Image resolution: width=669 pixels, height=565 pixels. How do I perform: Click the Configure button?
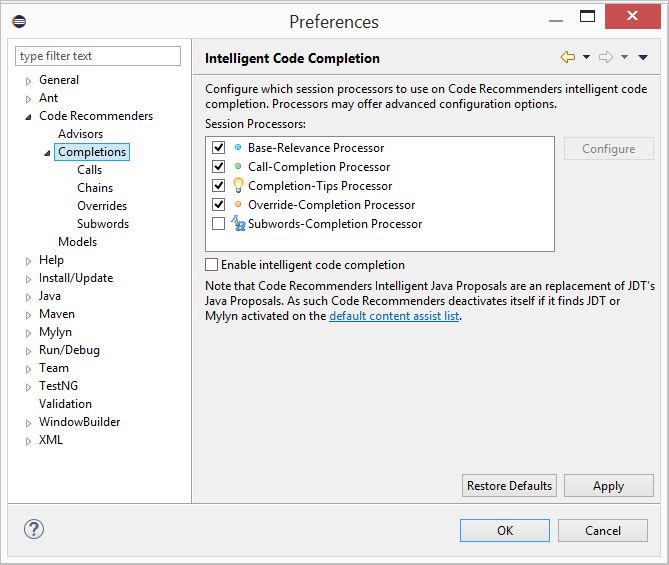click(x=609, y=149)
